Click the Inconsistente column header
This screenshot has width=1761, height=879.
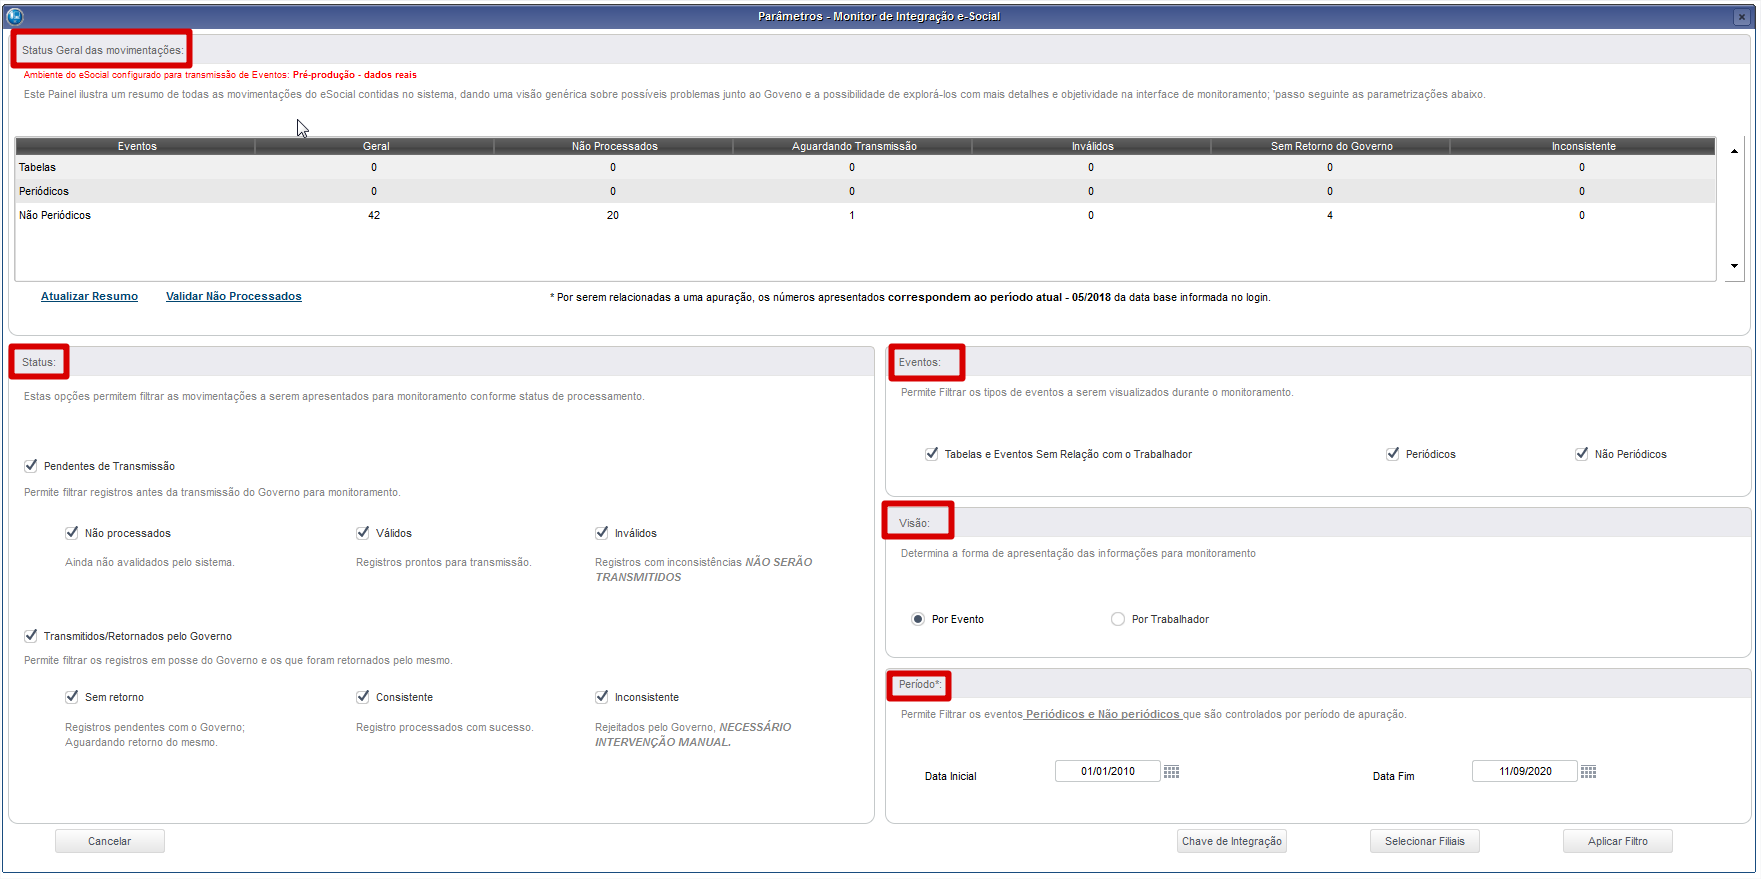pos(1583,146)
